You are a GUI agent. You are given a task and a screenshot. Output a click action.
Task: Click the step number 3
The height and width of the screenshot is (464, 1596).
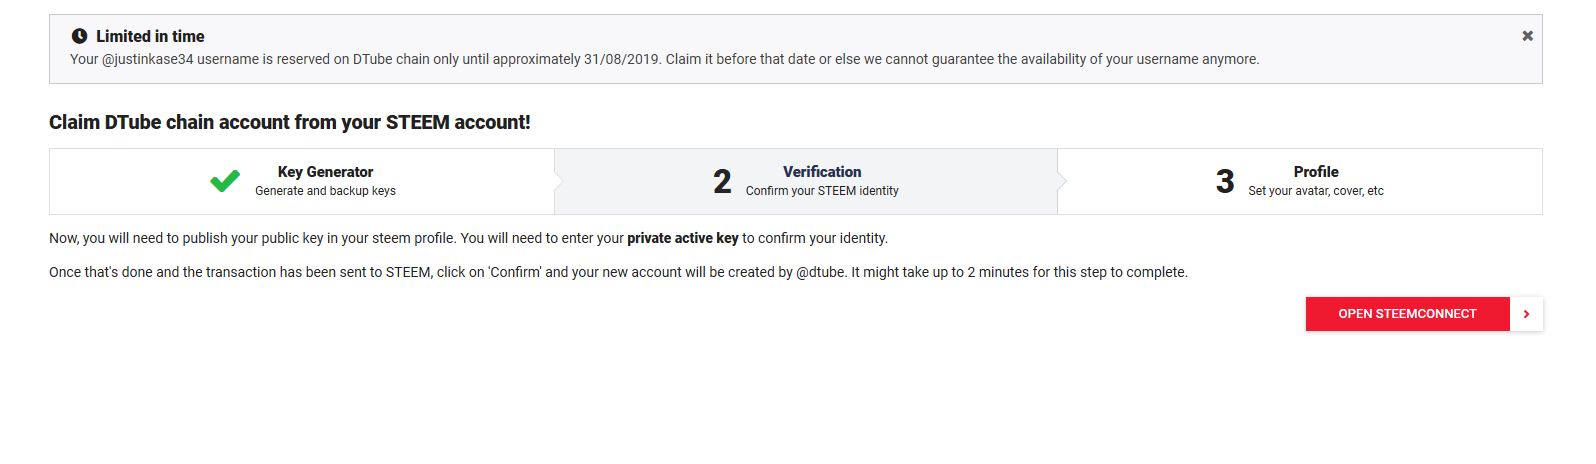click(x=1225, y=182)
